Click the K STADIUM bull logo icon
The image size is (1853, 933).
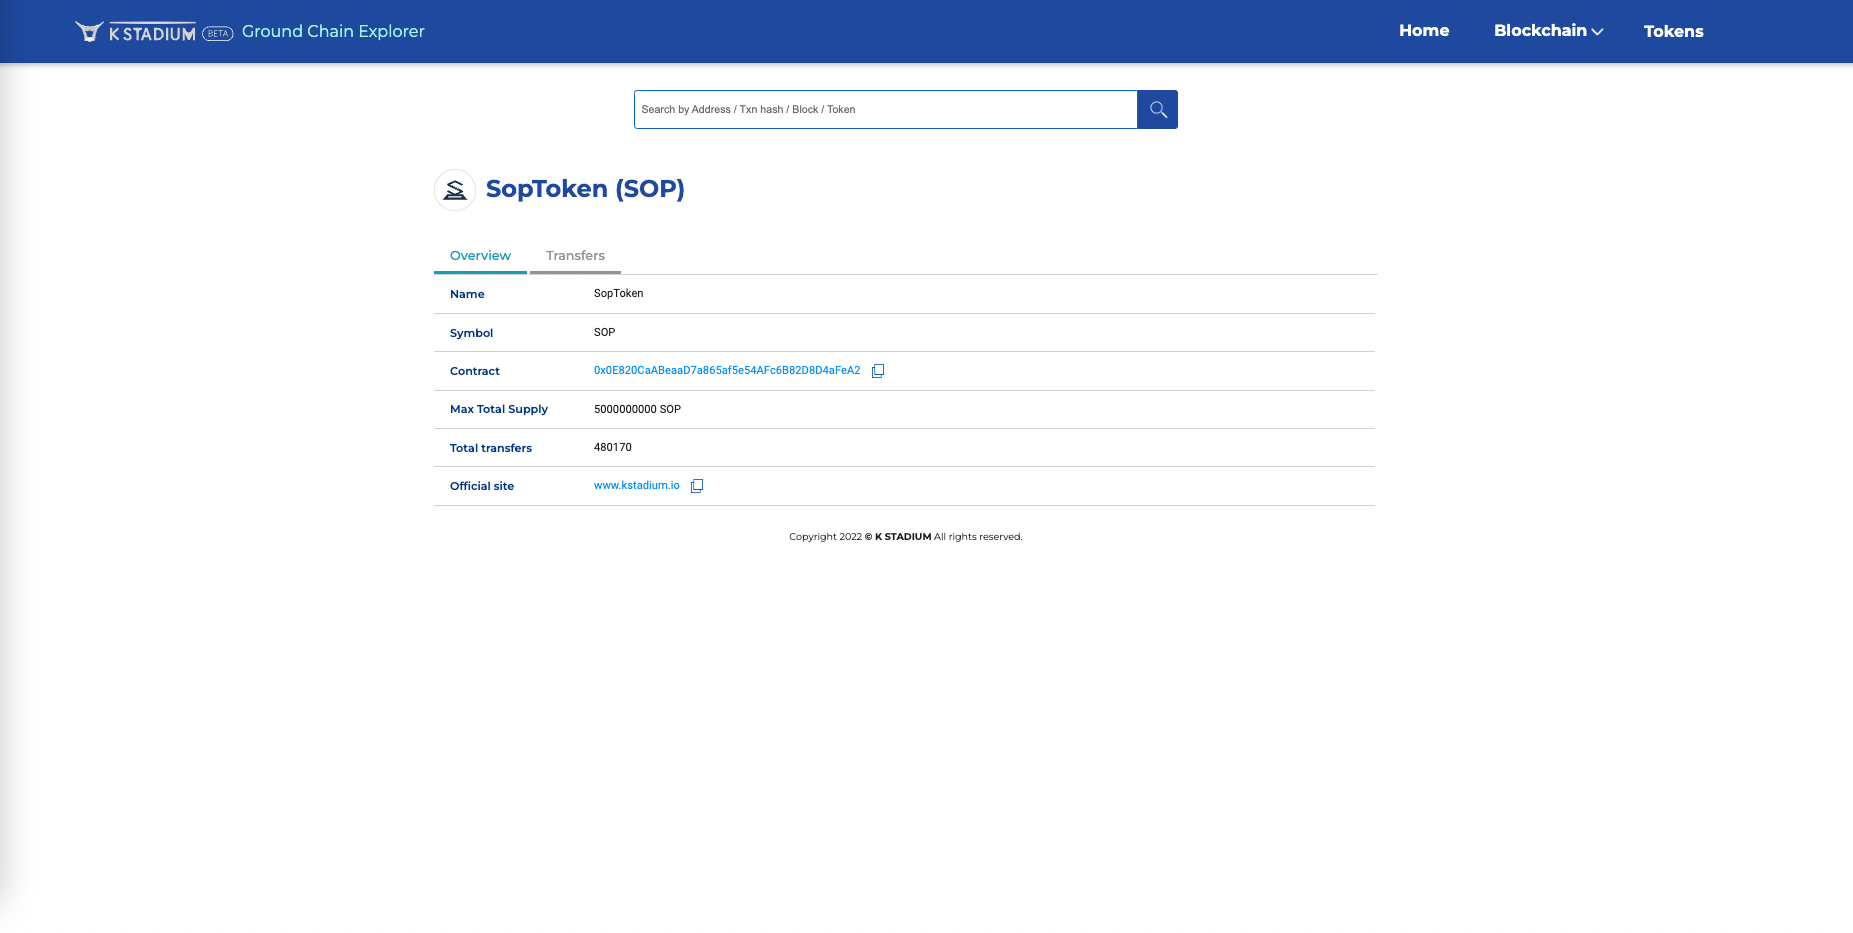(x=89, y=32)
